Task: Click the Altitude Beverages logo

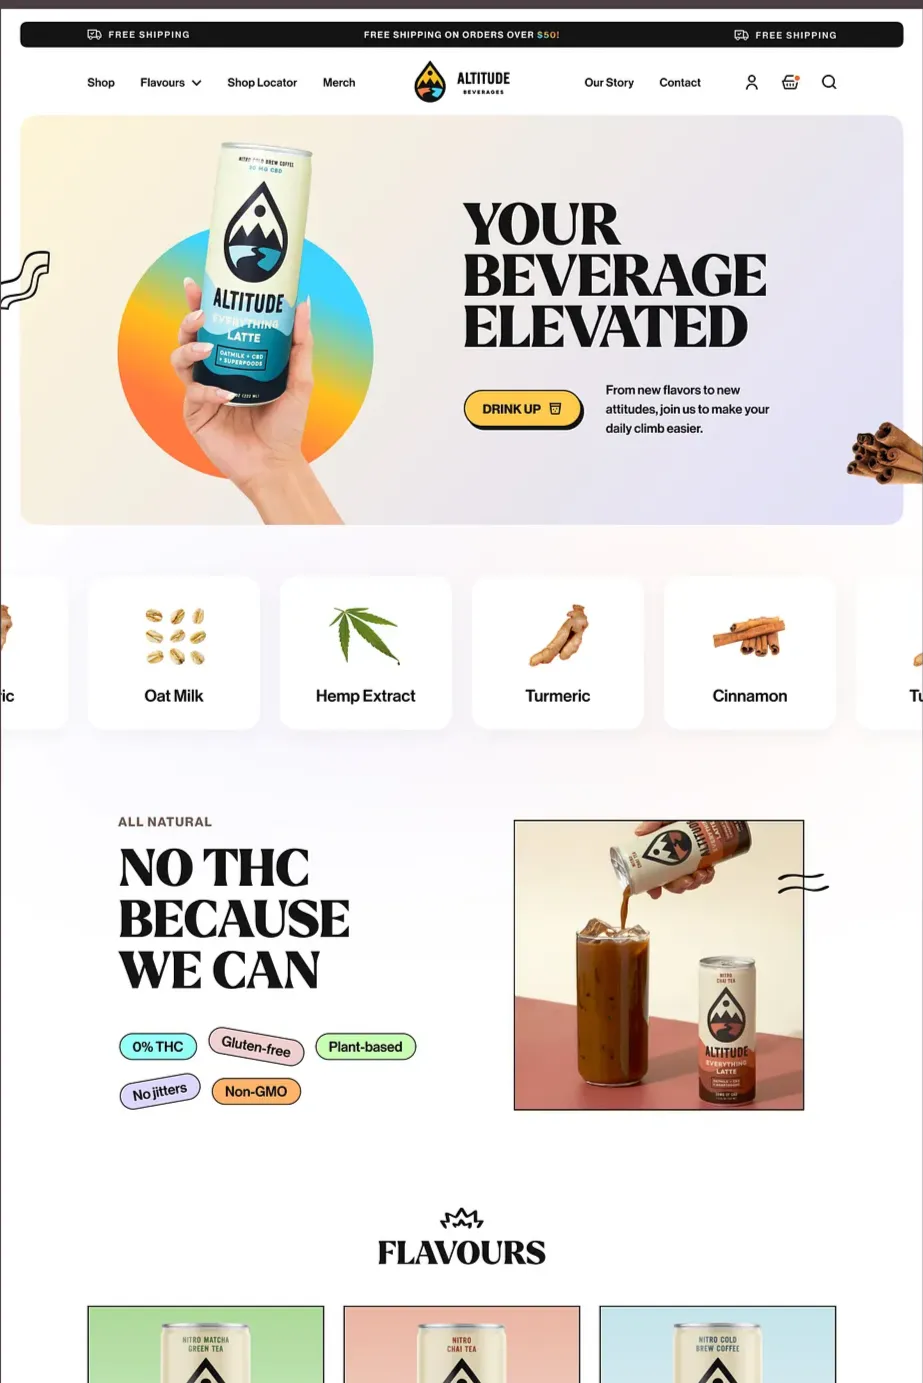Action: (462, 82)
